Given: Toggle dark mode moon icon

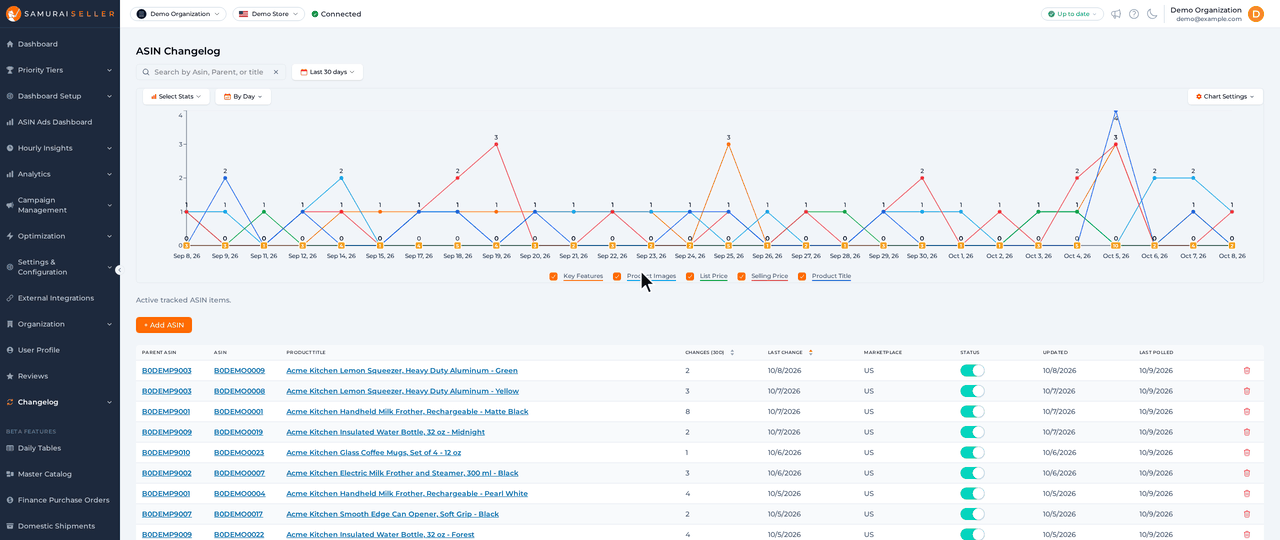Looking at the screenshot, I should pyautogui.click(x=1152, y=14).
